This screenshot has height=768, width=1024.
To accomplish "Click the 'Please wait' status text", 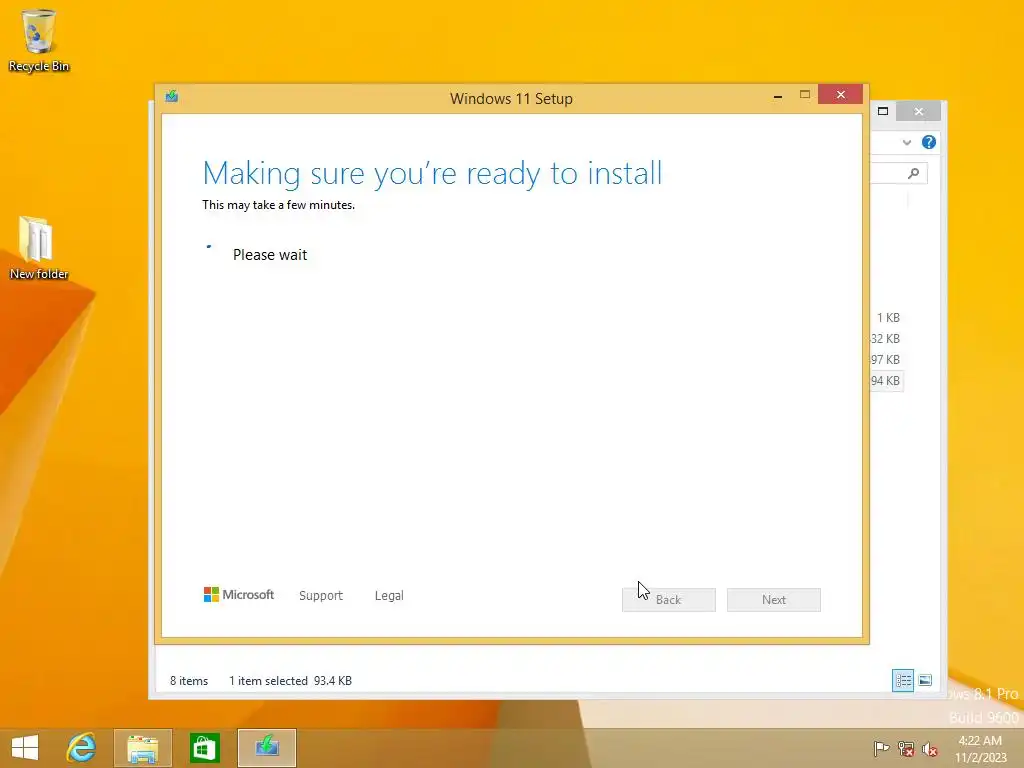I will [270, 255].
